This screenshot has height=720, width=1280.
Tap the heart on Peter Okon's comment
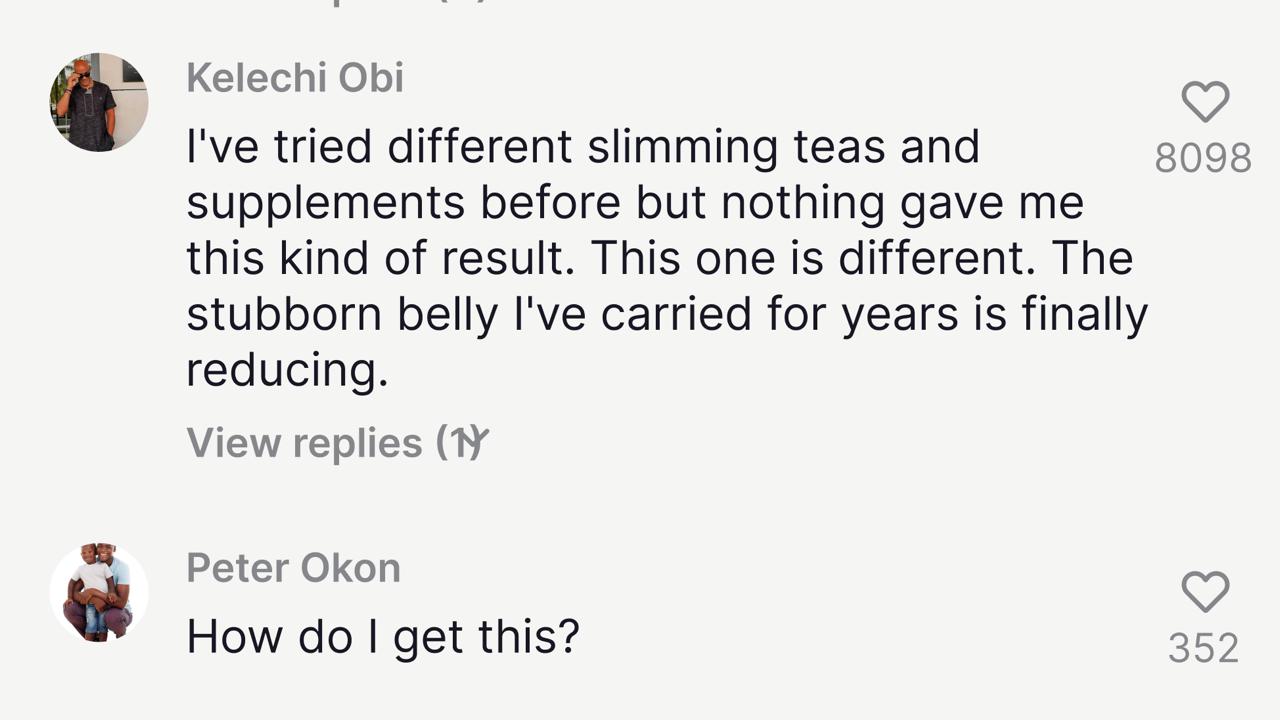pyautogui.click(x=1205, y=592)
